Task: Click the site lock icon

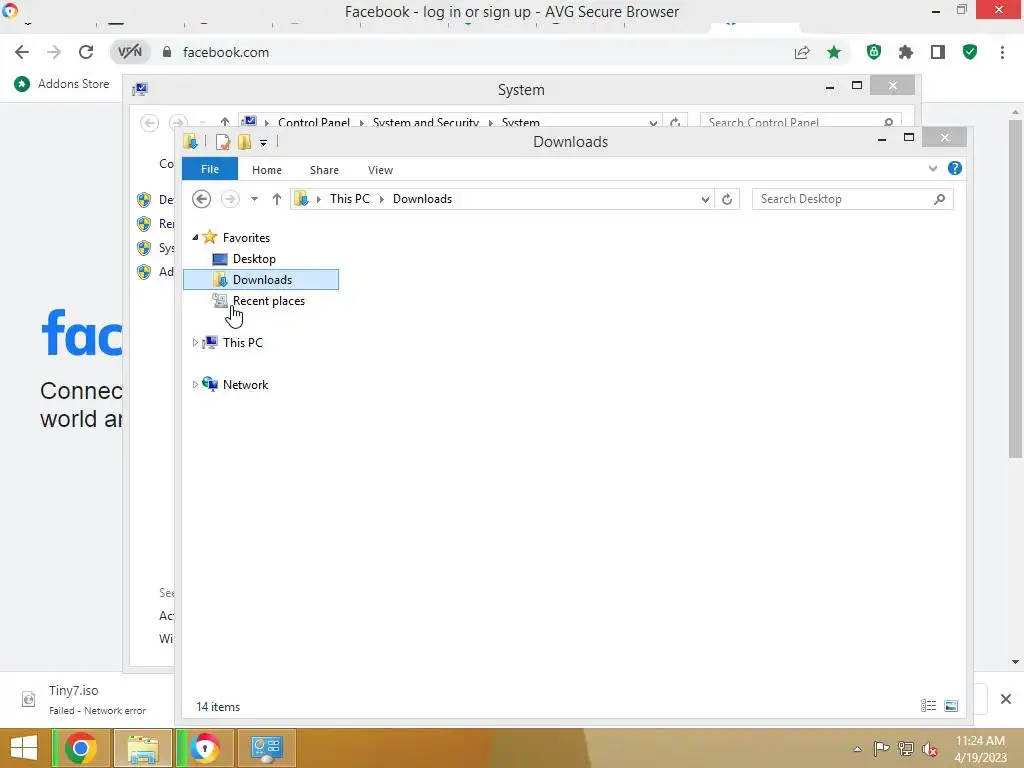Action: pyautogui.click(x=167, y=52)
